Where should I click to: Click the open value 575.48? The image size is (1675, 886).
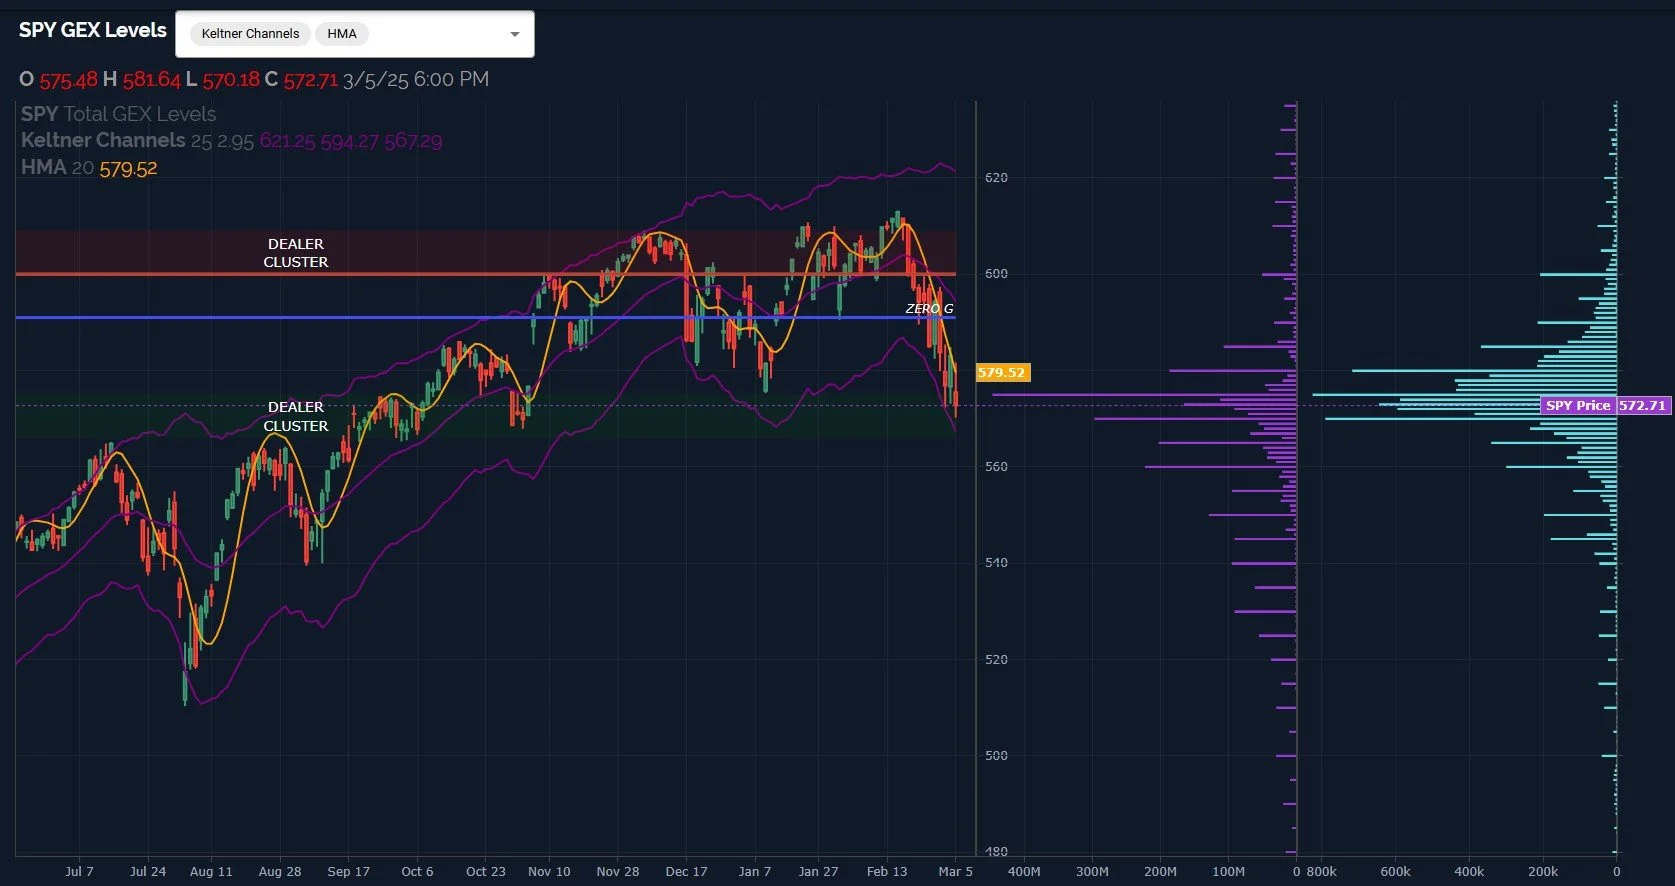coord(69,79)
